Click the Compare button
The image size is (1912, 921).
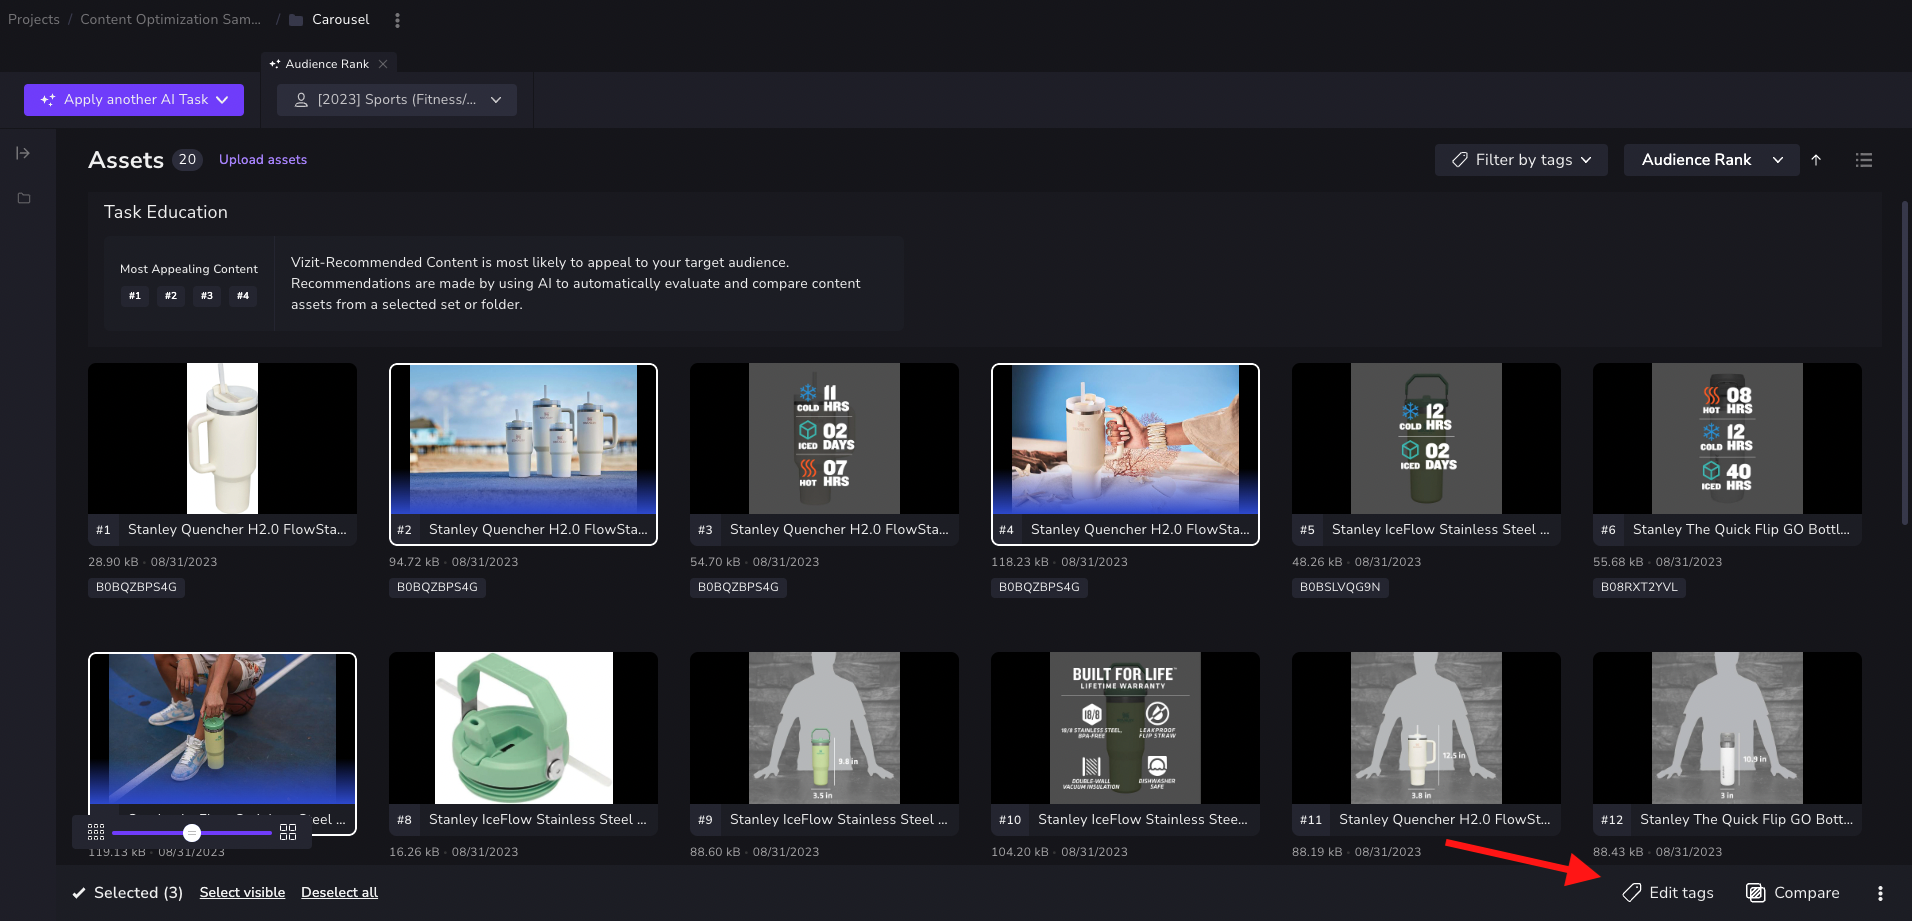point(1793,893)
